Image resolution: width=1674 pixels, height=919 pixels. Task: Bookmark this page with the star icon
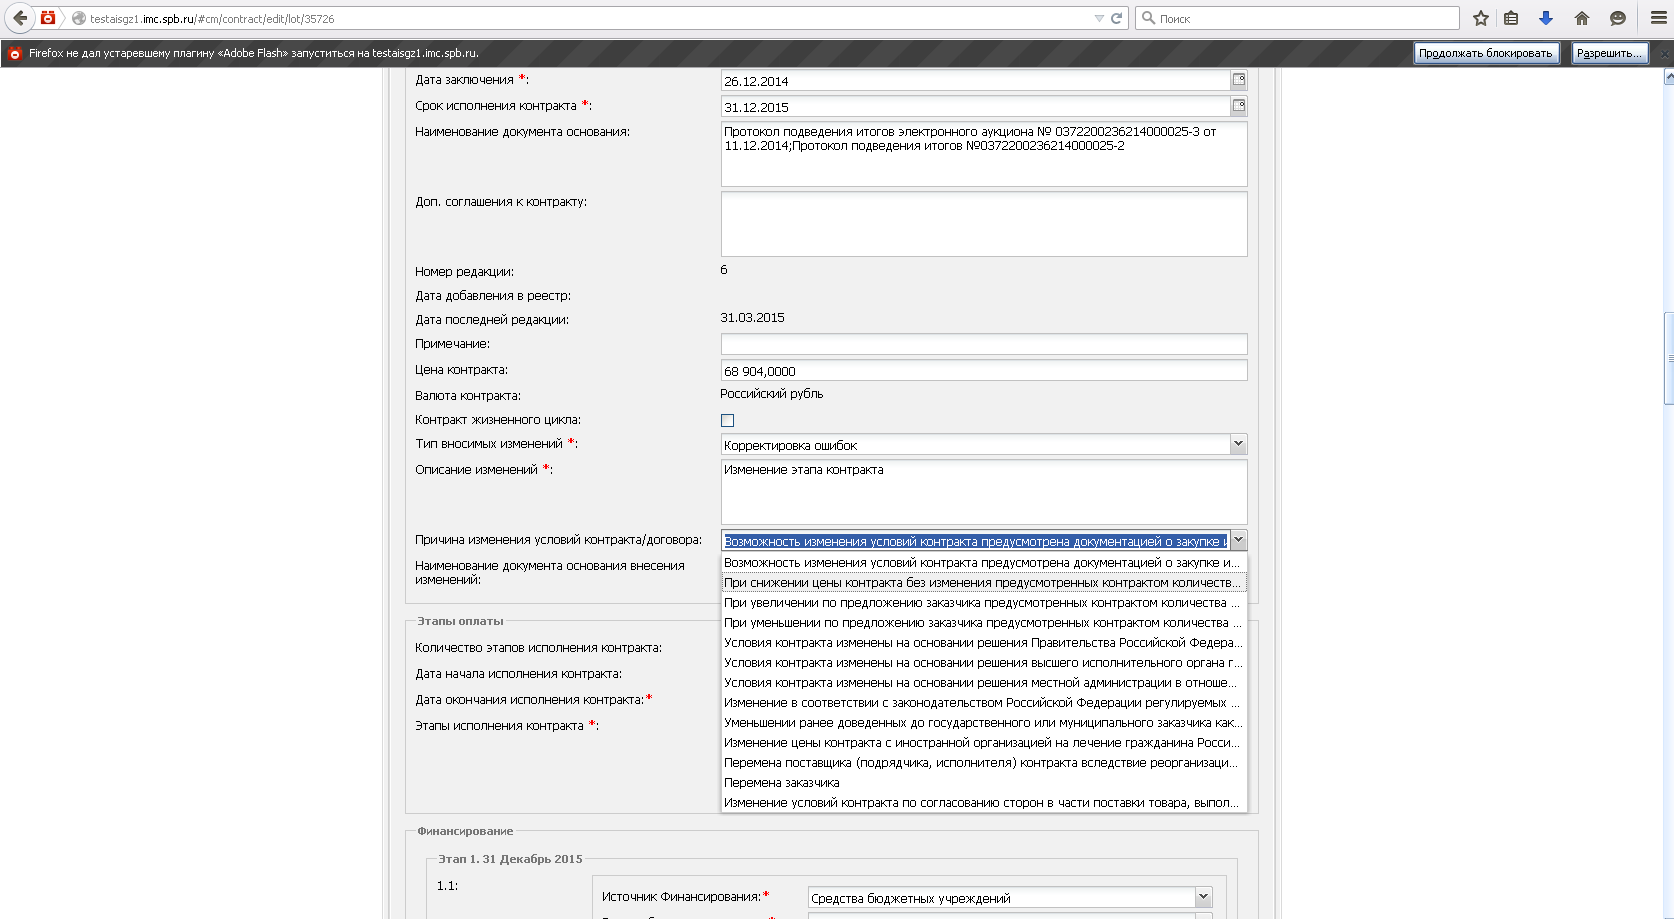[1481, 18]
